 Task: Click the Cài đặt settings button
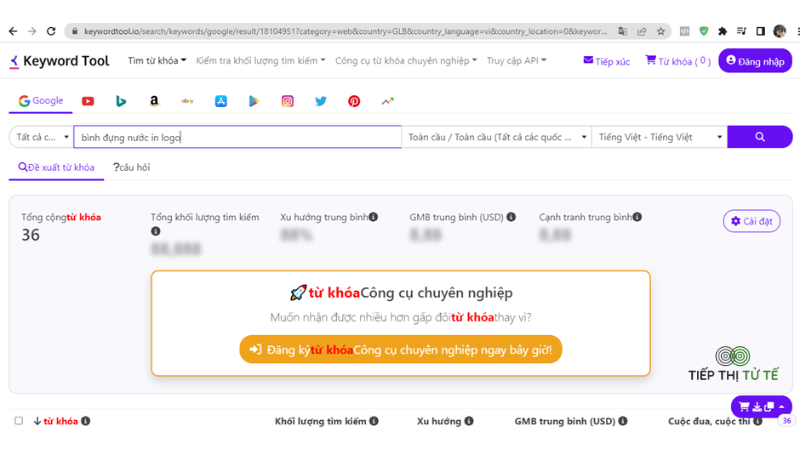[752, 221]
